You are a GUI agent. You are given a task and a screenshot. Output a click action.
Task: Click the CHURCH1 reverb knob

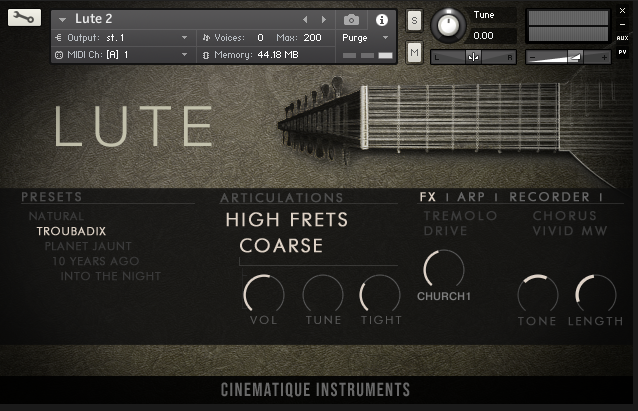pyautogui.click(x=444, y=270)
